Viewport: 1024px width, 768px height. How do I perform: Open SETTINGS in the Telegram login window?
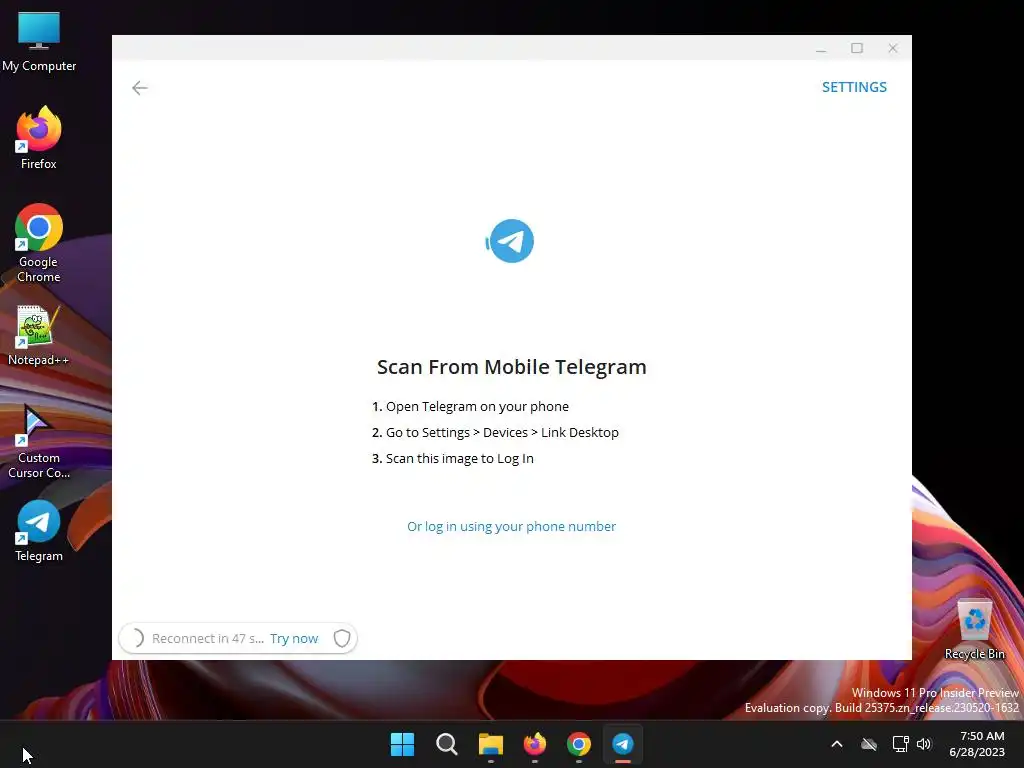point(854,87)
